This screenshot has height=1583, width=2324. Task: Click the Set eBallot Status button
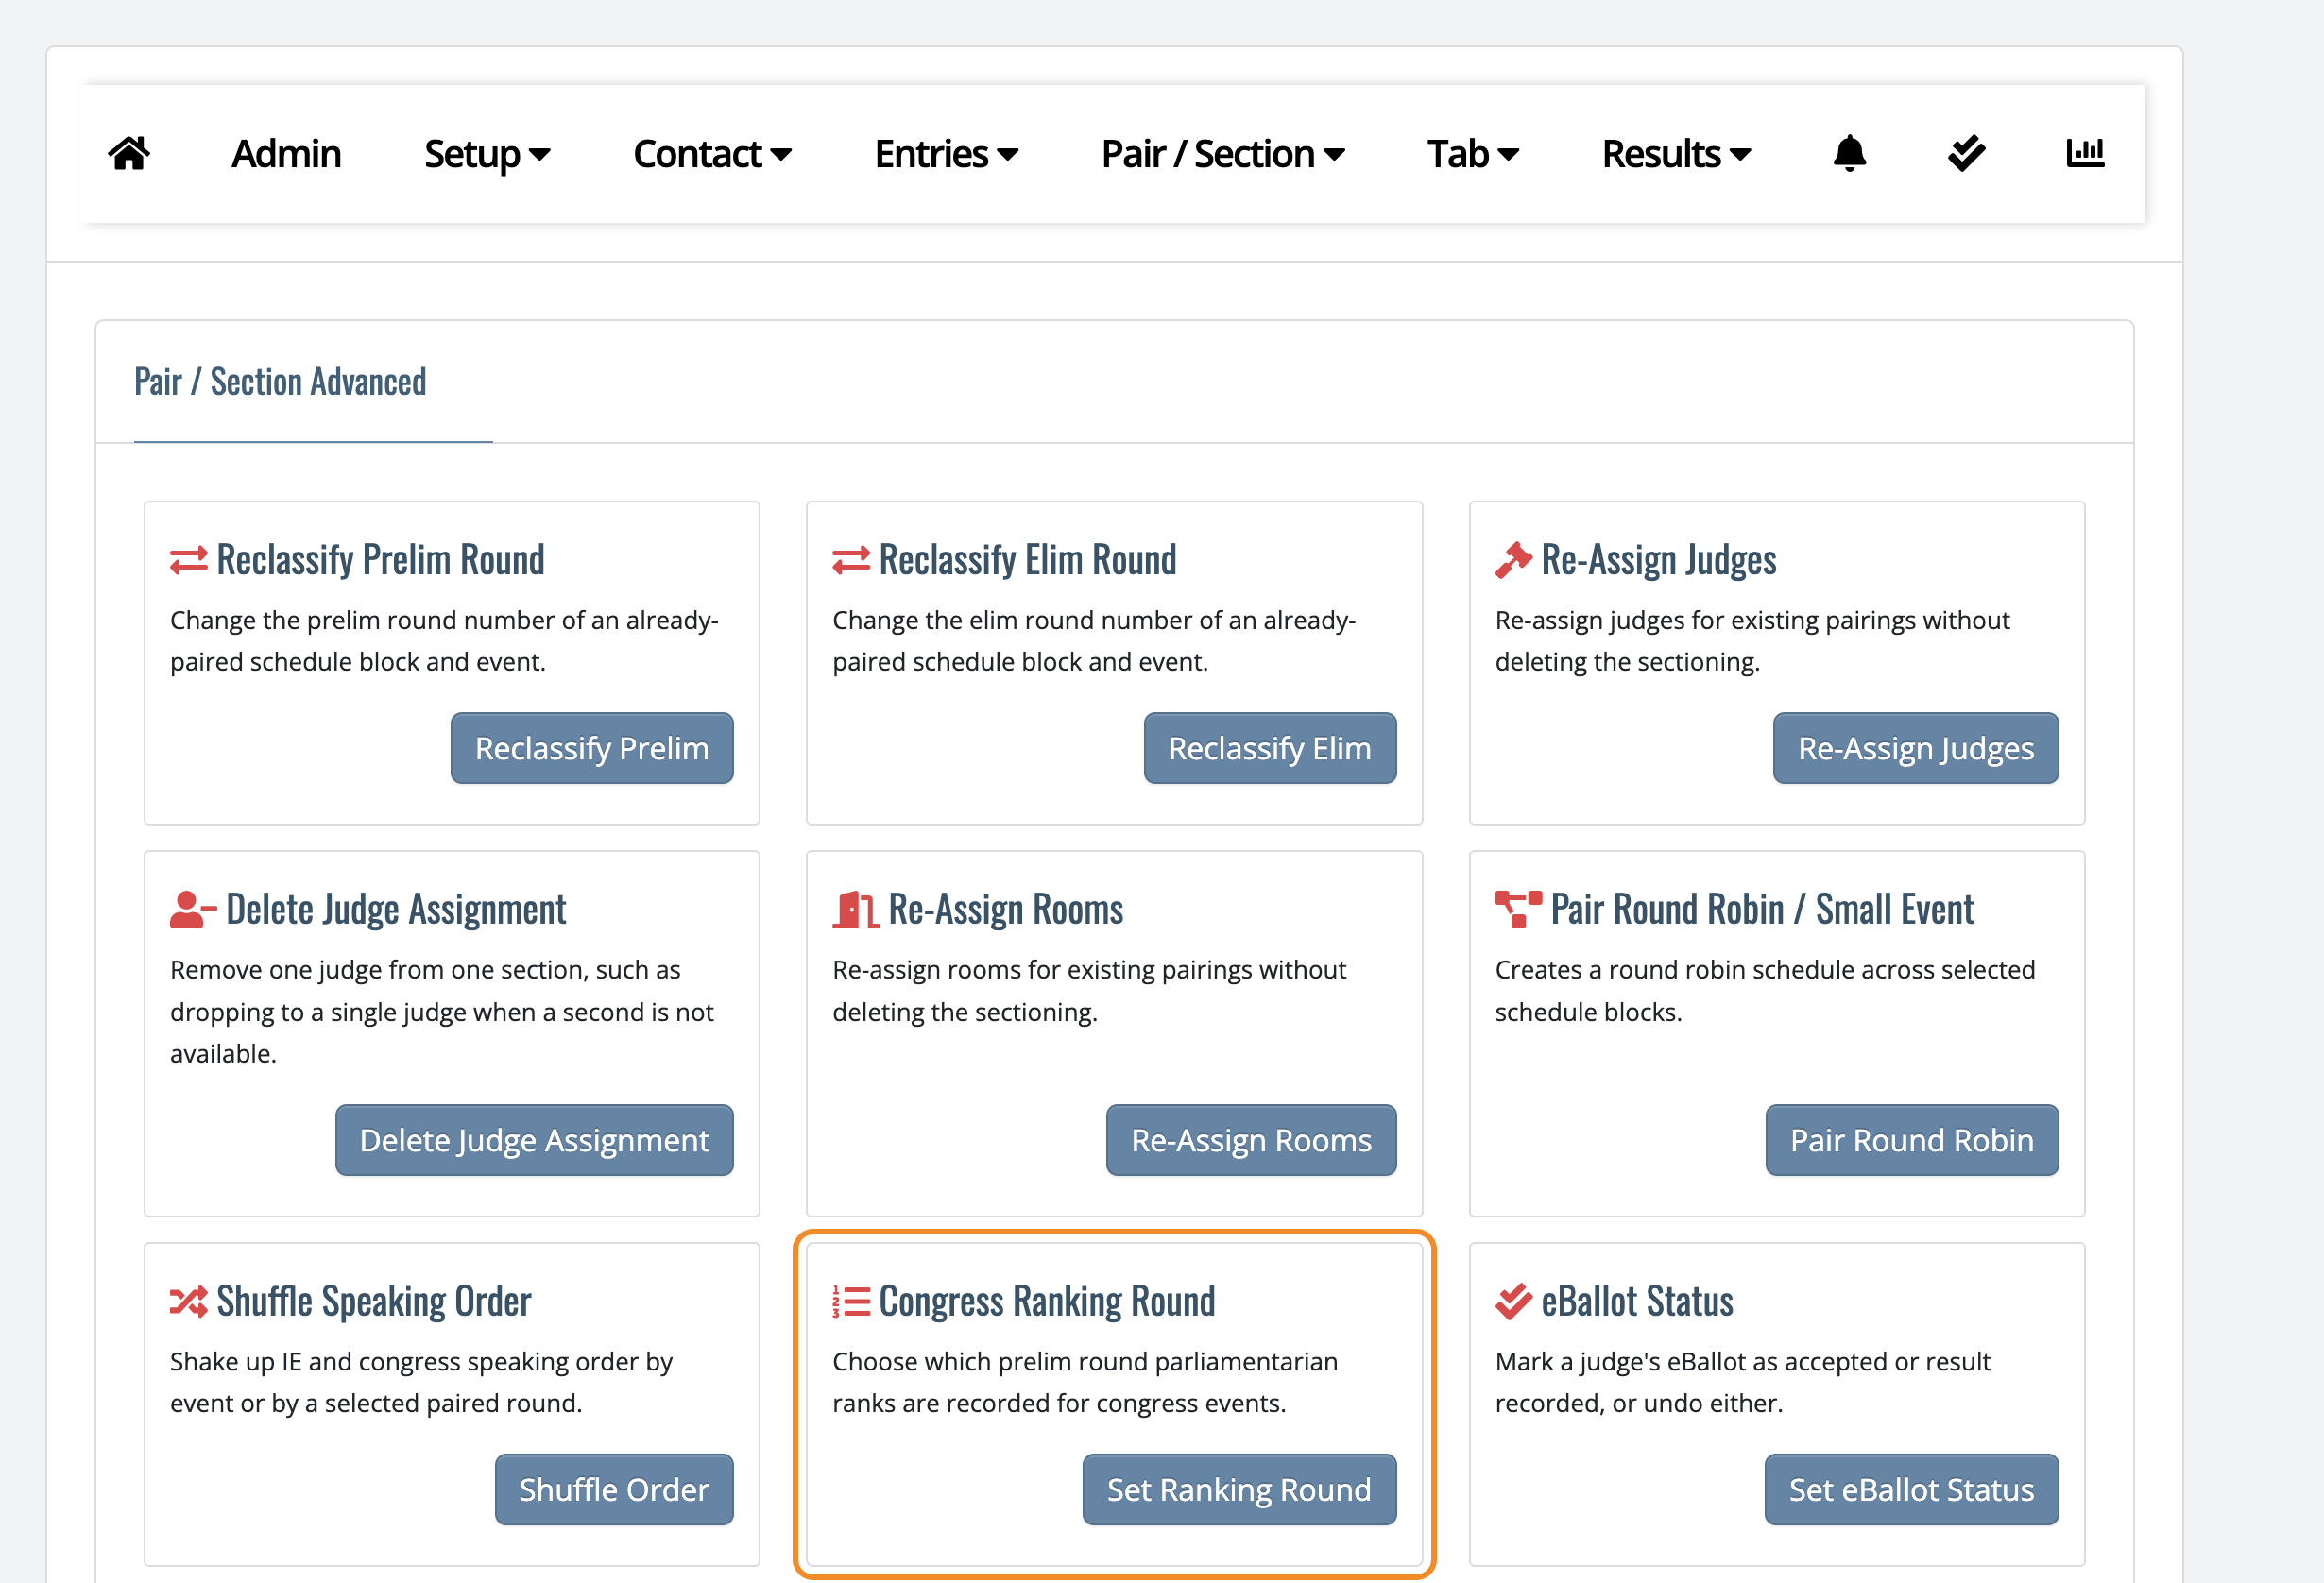coord(1911,1489)
